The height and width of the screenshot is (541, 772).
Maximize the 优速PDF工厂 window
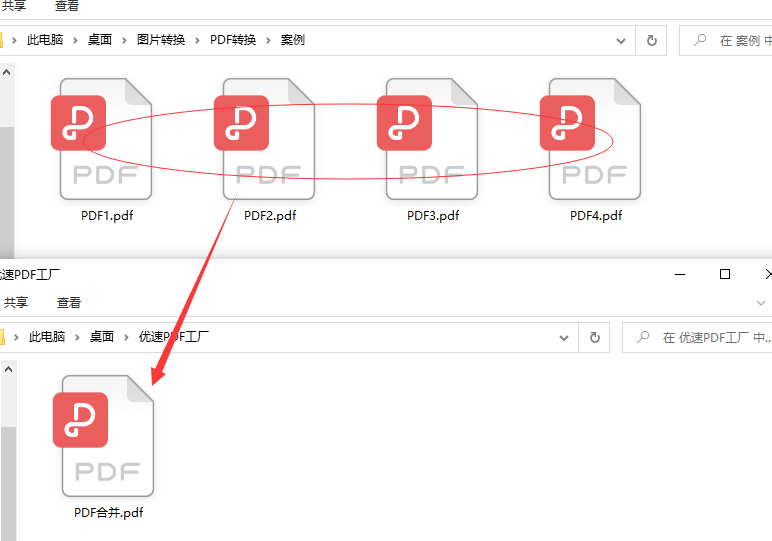coord(725,274)
